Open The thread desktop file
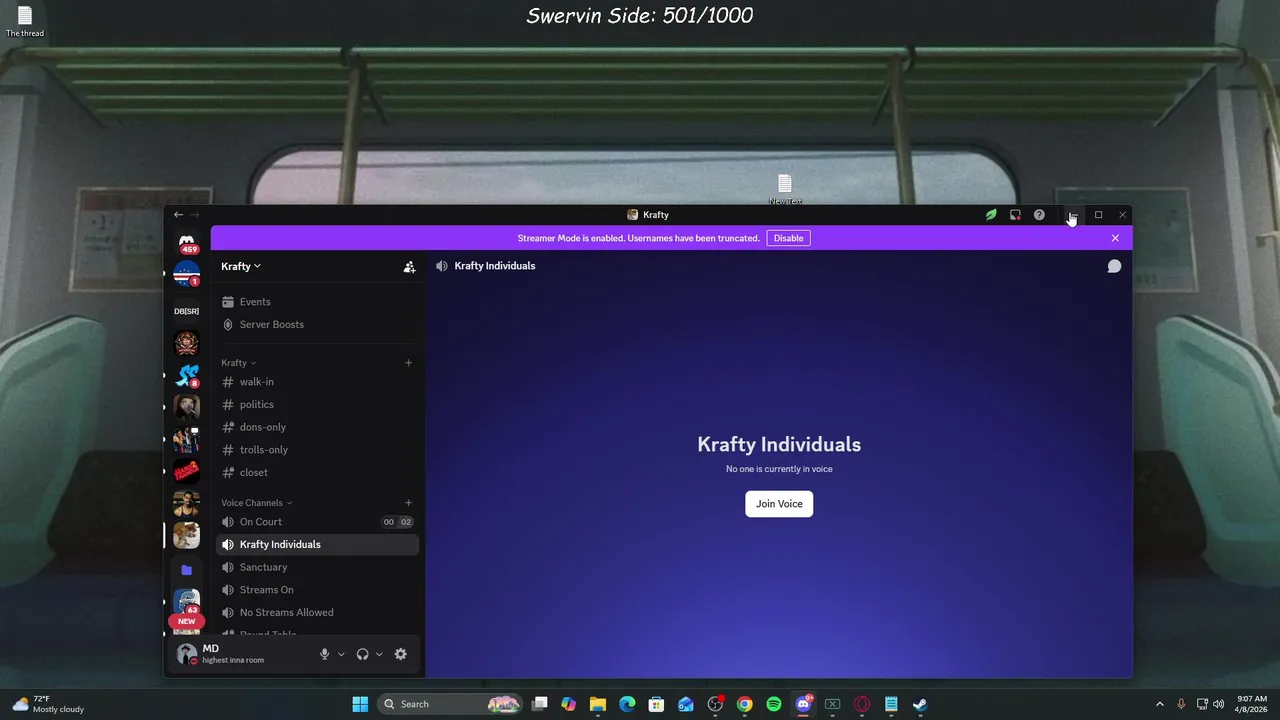This screenshot has width=1280, height=720. click(25, 22)
